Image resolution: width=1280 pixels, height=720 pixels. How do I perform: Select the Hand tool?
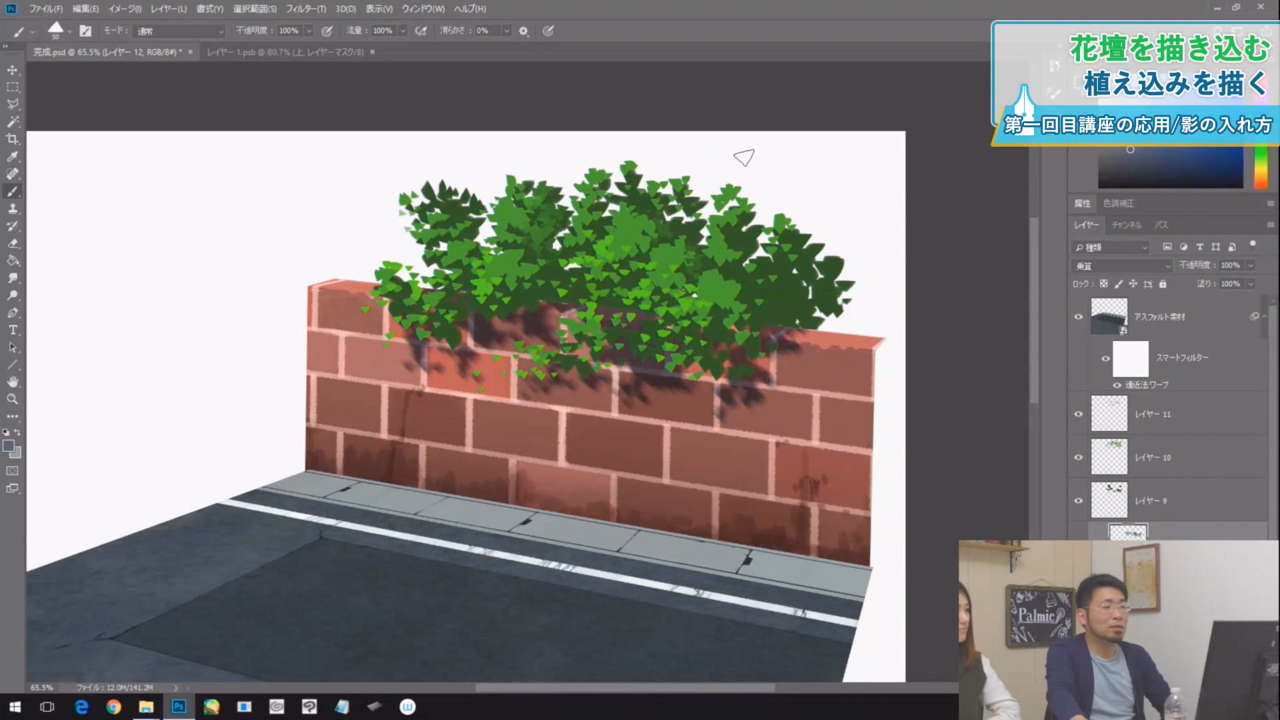[13, 381]
